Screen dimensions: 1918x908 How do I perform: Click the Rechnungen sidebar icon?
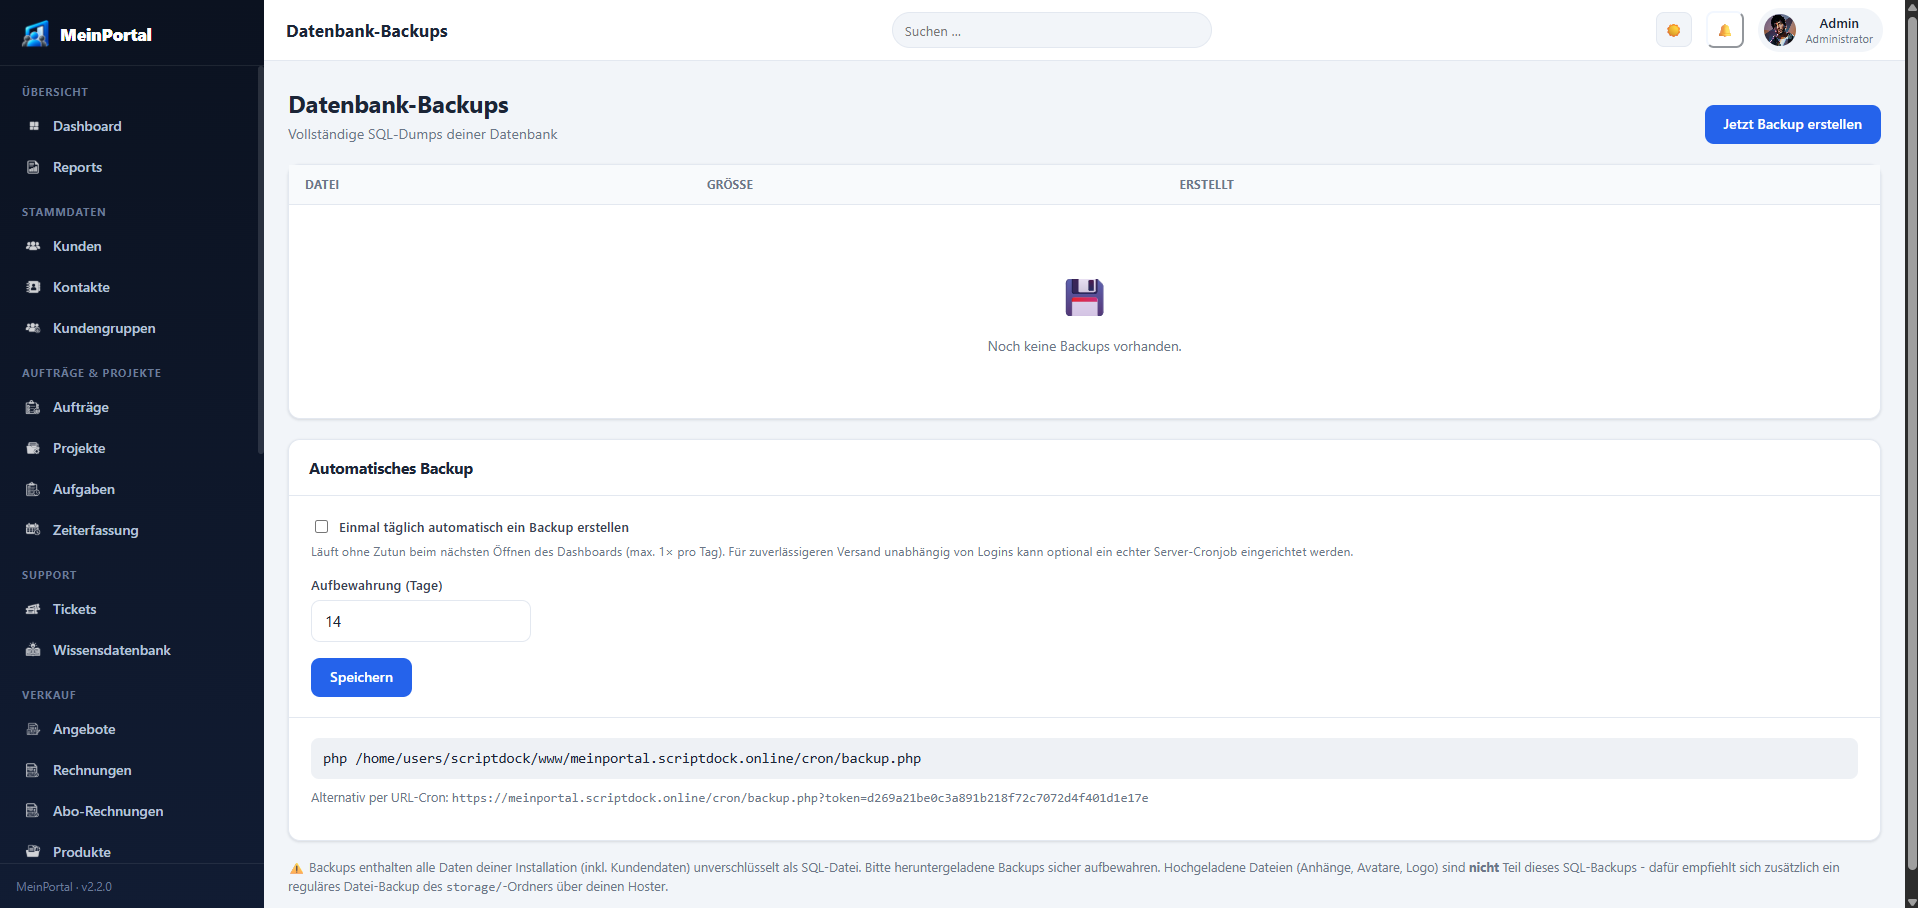(33, 770)
